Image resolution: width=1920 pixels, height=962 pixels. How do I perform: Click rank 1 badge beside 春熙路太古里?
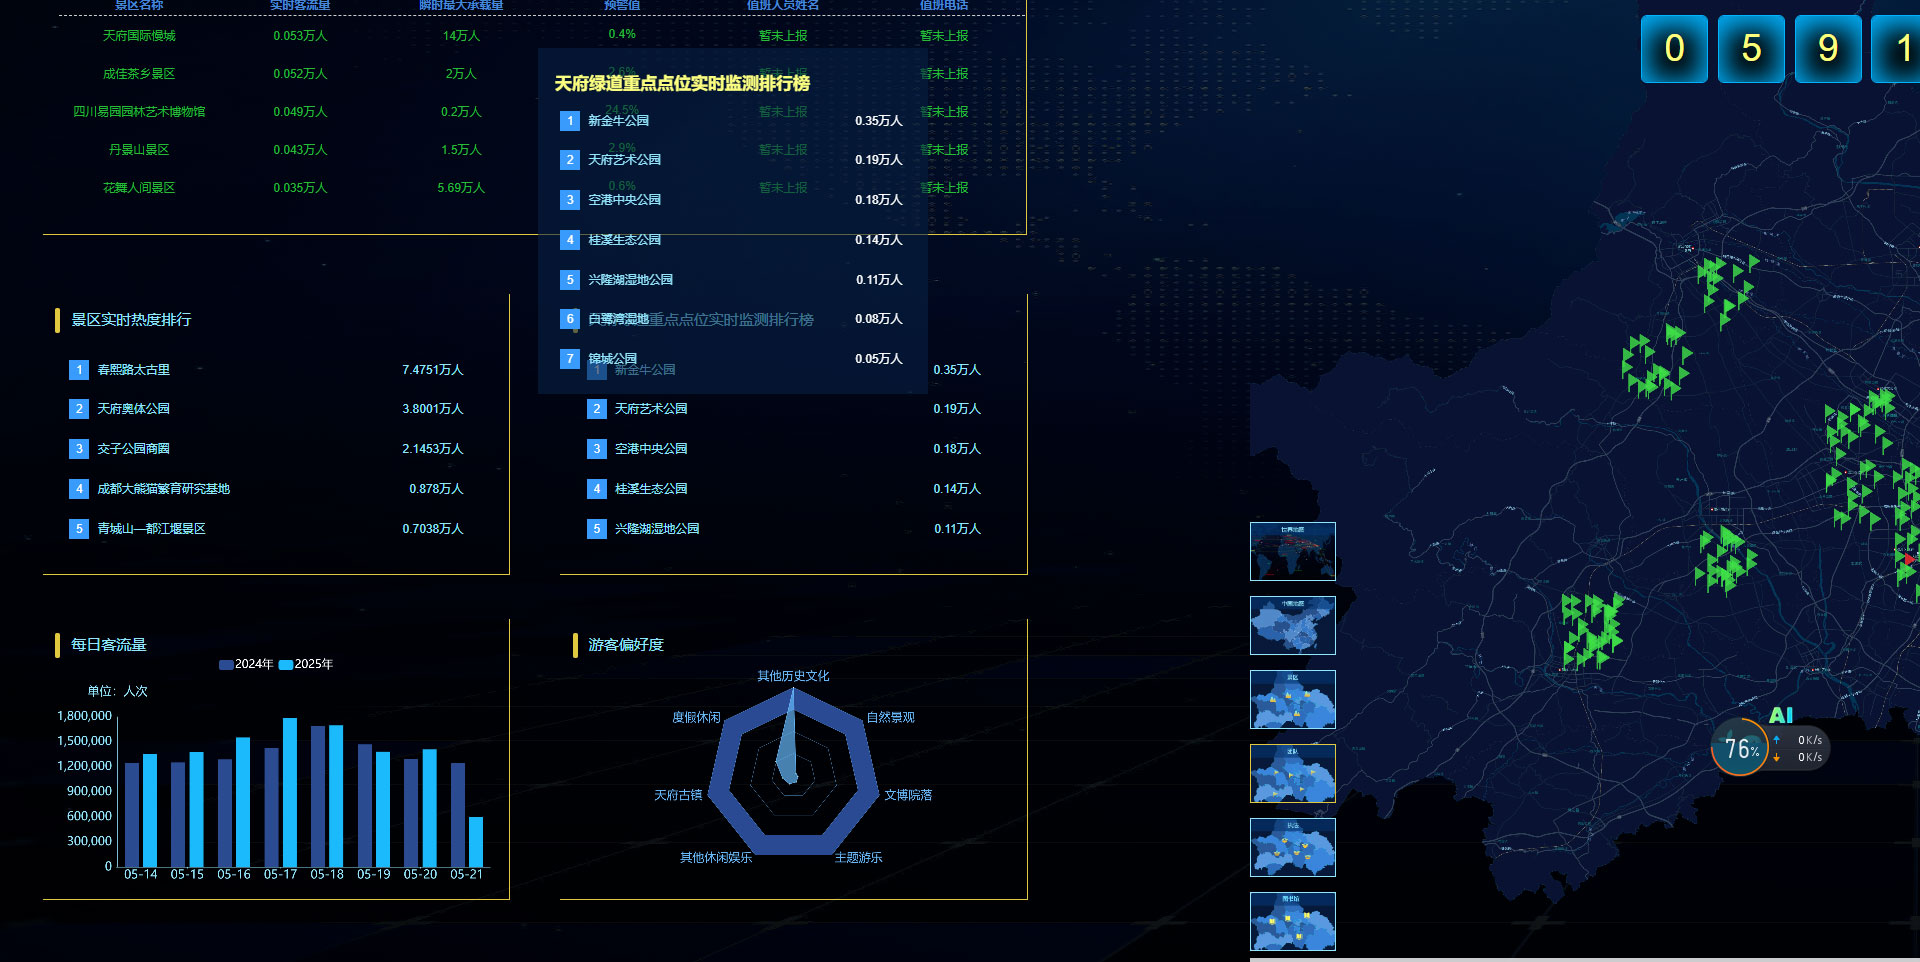[79, 370]
